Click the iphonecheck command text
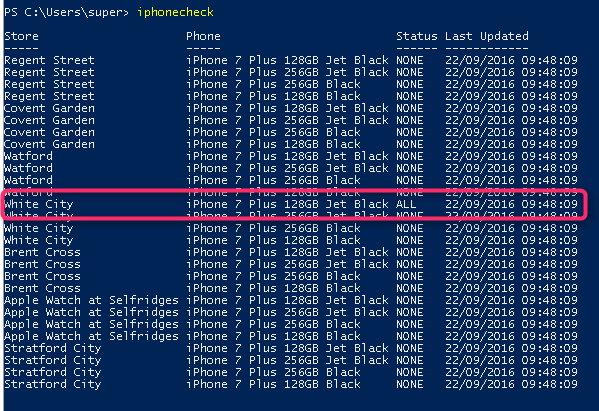 175,12
